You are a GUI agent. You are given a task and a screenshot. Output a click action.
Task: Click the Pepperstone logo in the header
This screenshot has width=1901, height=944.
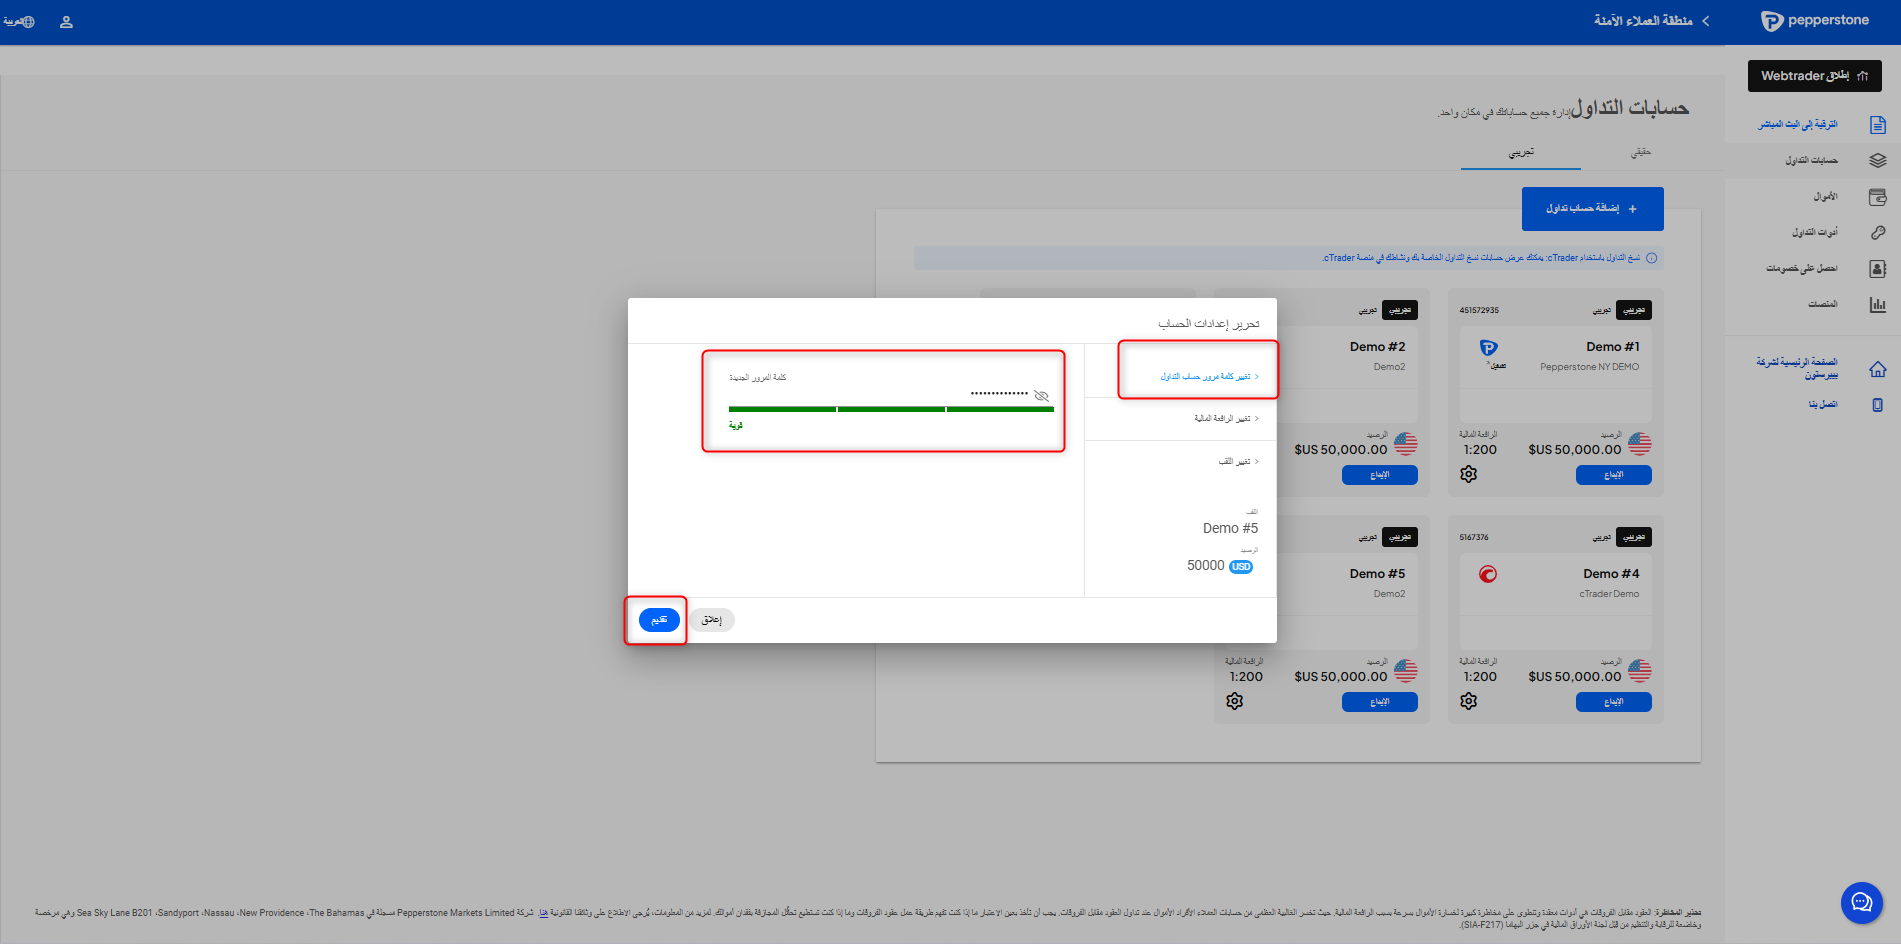1814,21
